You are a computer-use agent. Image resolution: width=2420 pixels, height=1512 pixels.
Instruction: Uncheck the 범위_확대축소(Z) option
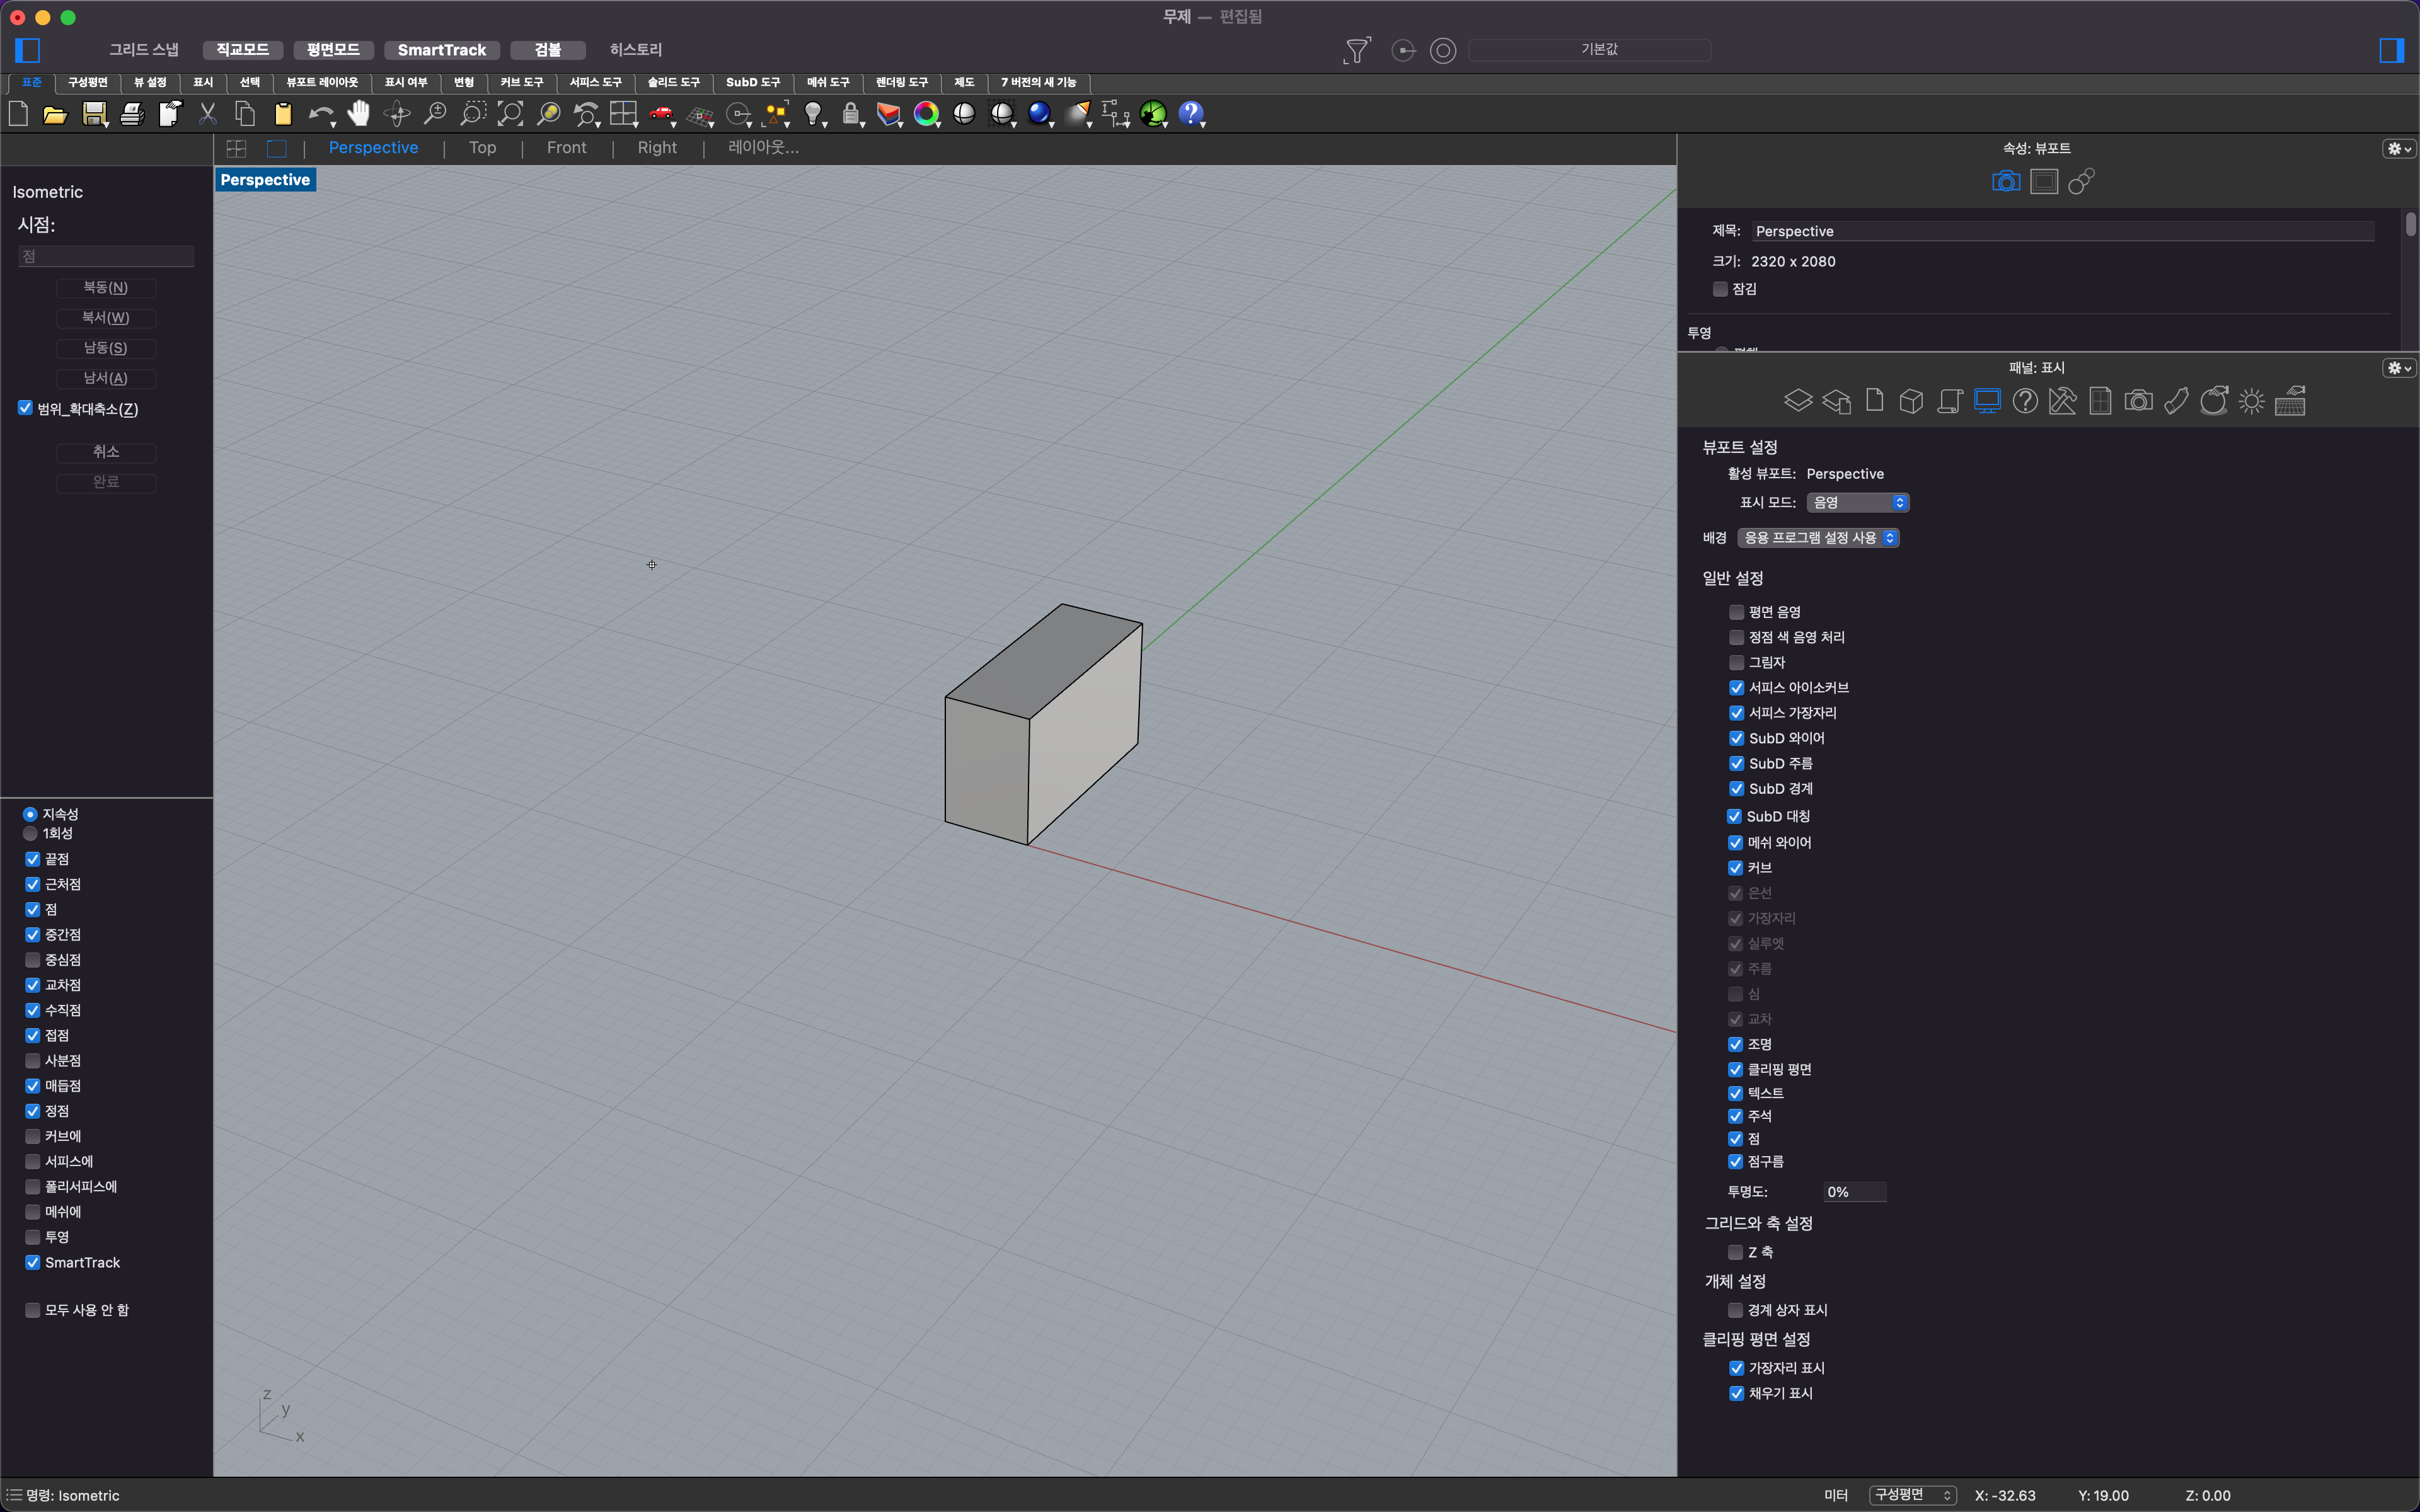(x=25, y=408)
